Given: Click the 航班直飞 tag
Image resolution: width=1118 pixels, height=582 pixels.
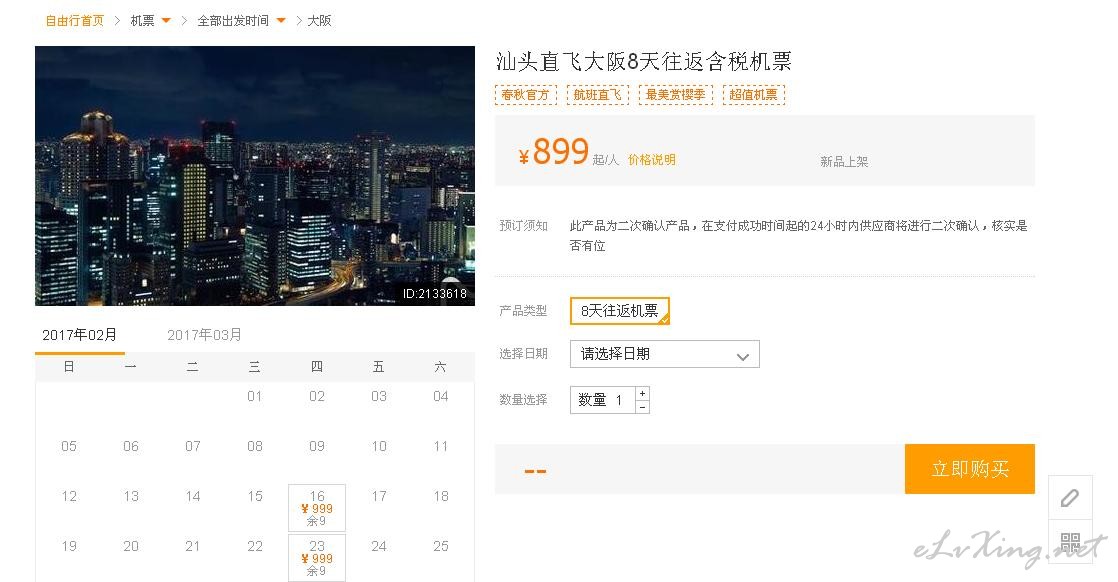Looking at the screenshot, I should 596,95.
